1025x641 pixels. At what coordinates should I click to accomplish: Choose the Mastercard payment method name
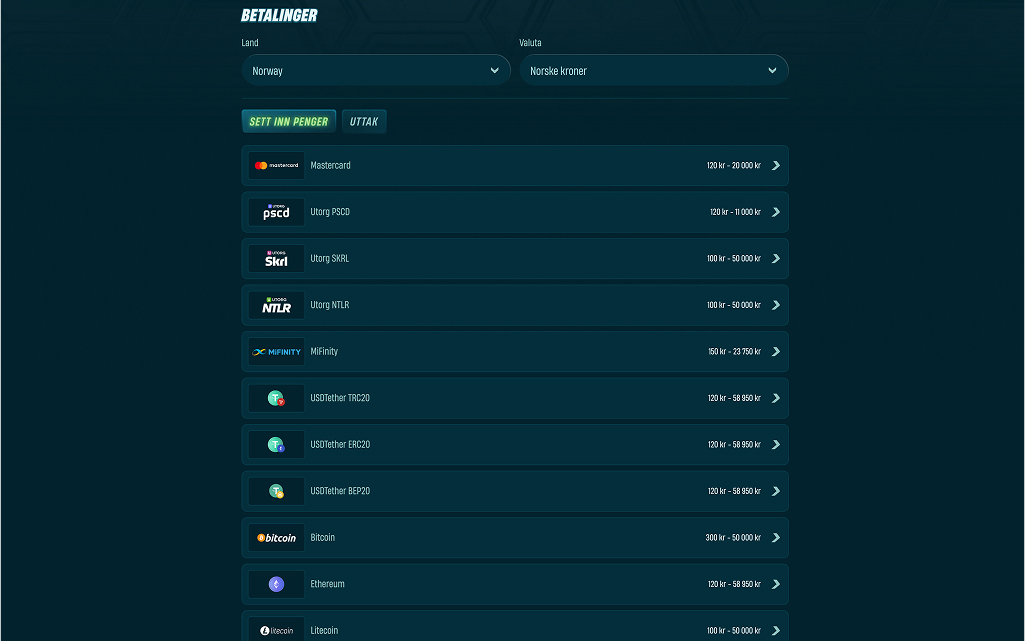click(330, 165)
